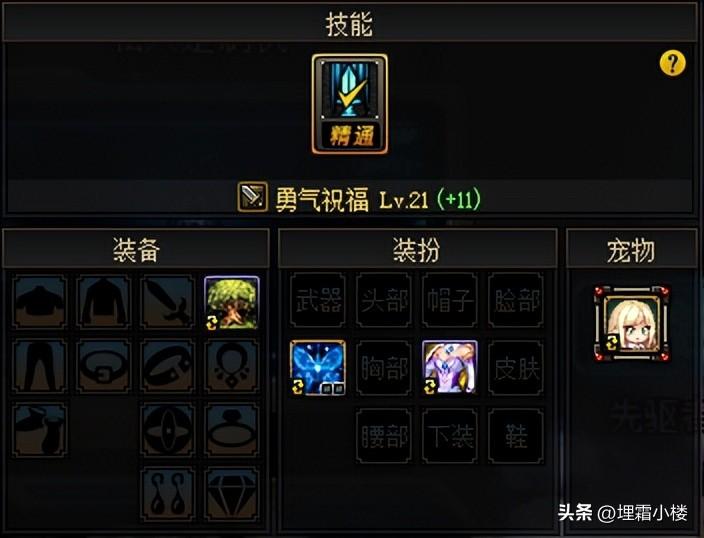Viewport: 704px width, 538px height.
Task: Click the empty 武器 costume slot
Action: pos(318,300)
